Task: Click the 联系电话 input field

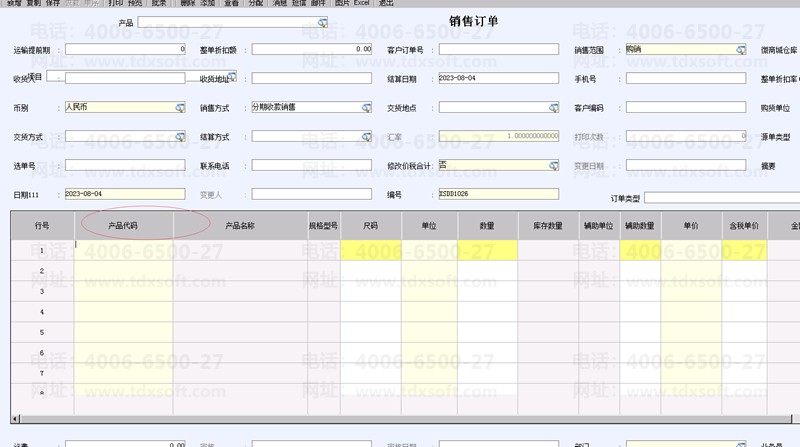Action: tap(311, 165)
